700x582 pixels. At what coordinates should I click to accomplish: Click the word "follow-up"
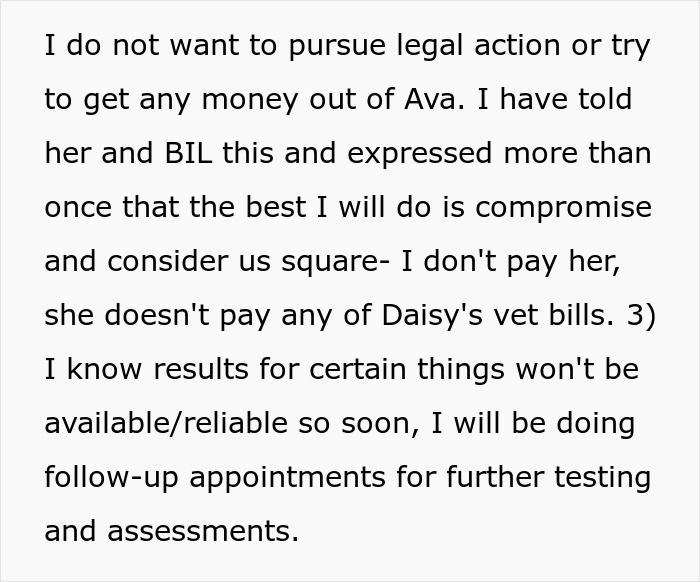tap(112, 478)
